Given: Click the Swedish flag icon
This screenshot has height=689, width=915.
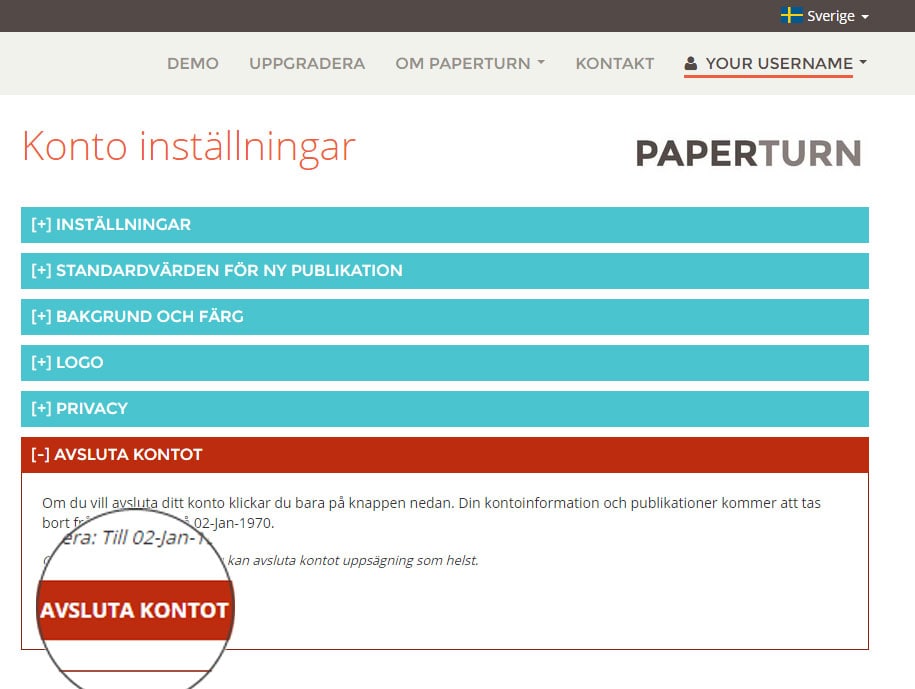Looking at the screenshot, I should coord(792,15).
